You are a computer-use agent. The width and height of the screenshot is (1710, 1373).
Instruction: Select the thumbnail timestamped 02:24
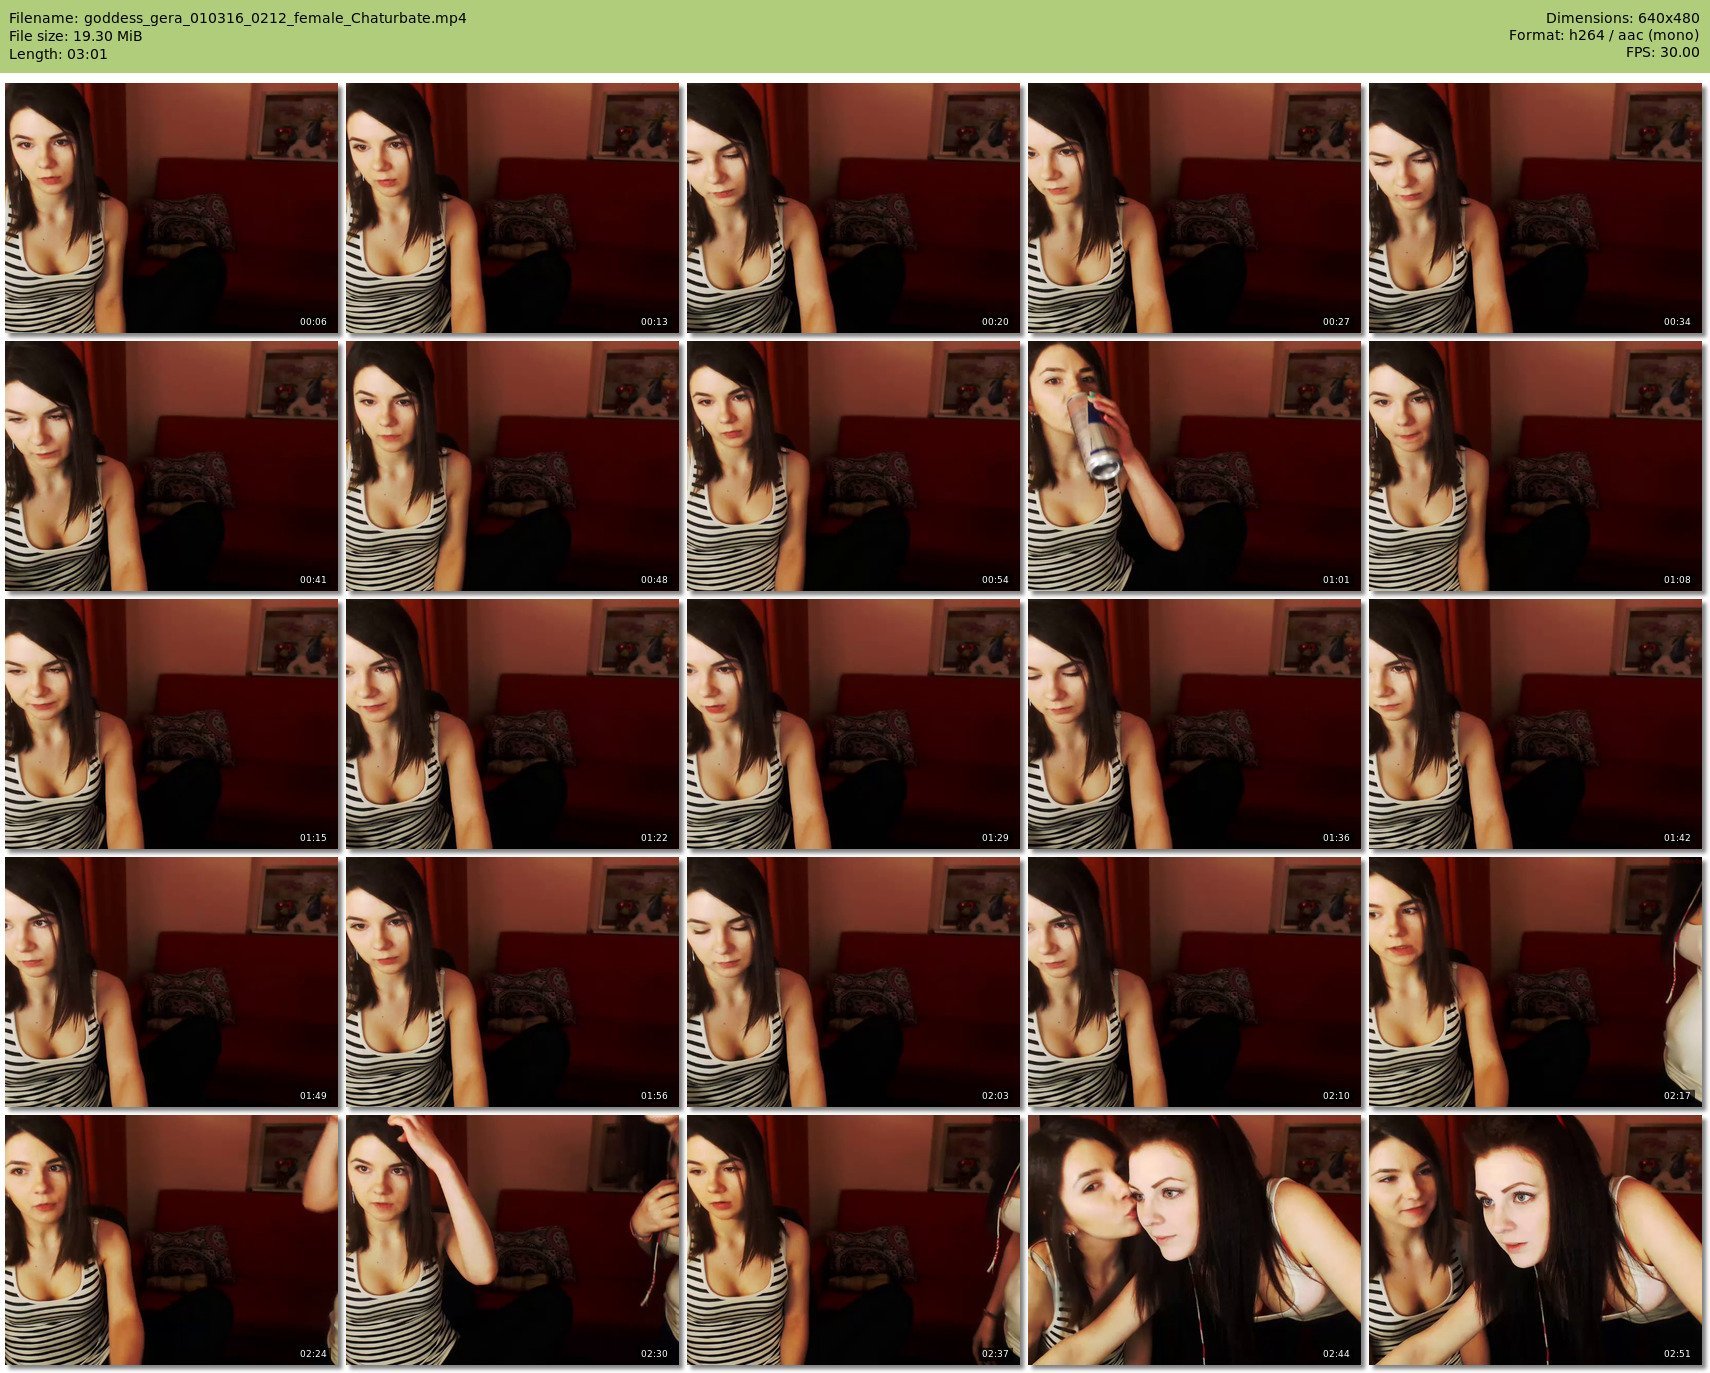point(172,1240)
